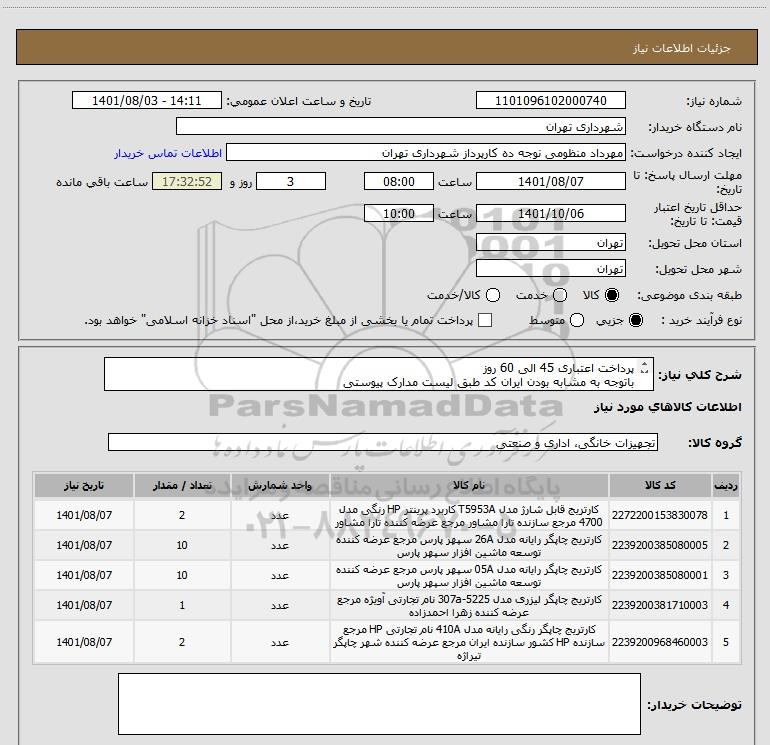
Task: Click the 410A HP color cartridge name
Action: (469, 642)
